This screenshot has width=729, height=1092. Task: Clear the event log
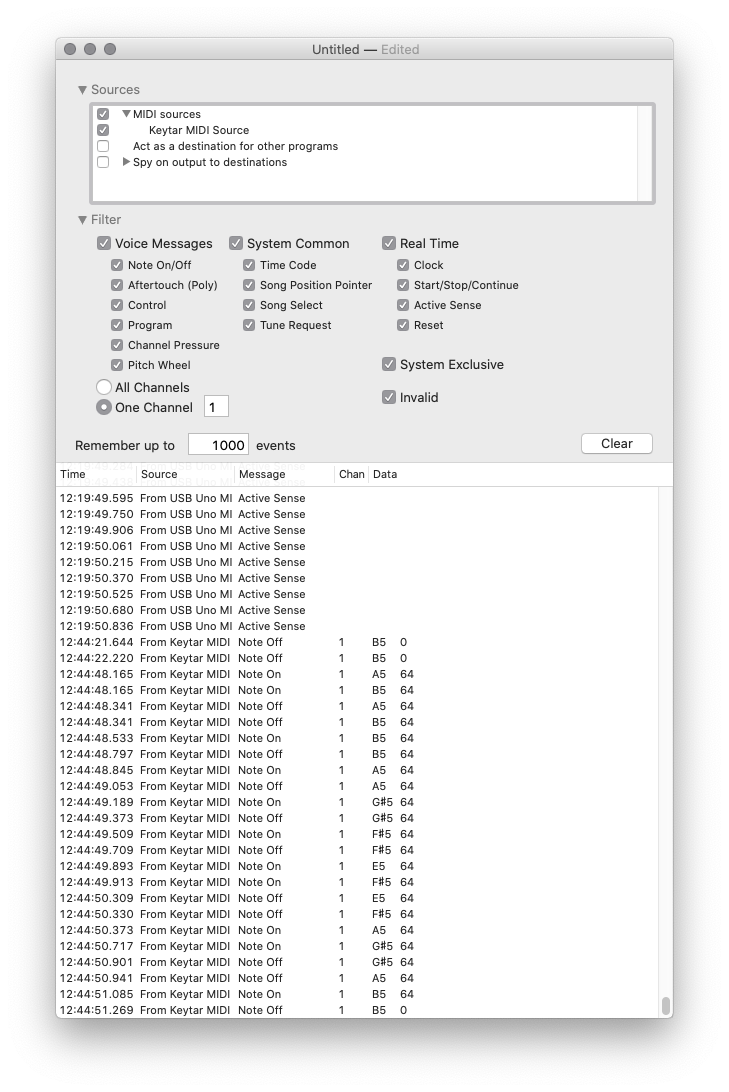616,444
